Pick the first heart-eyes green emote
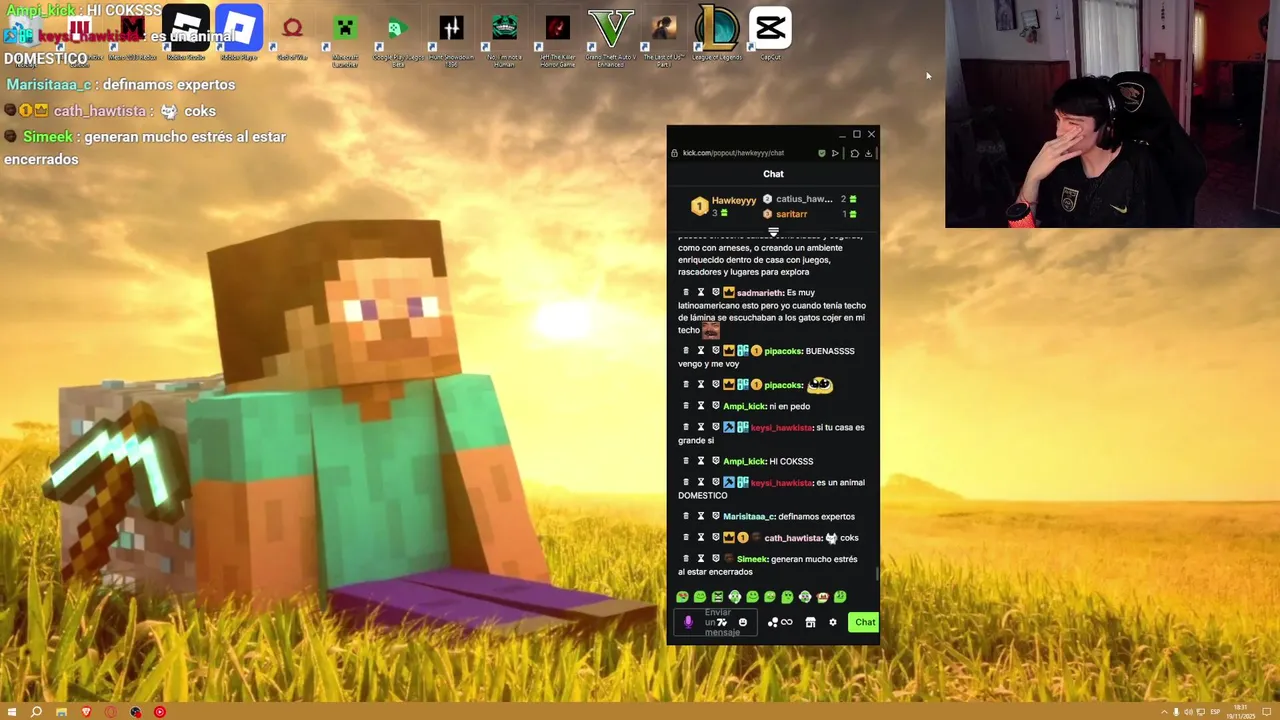The image size is (1280, 720). pyautogui.click(x=682, y=597)
